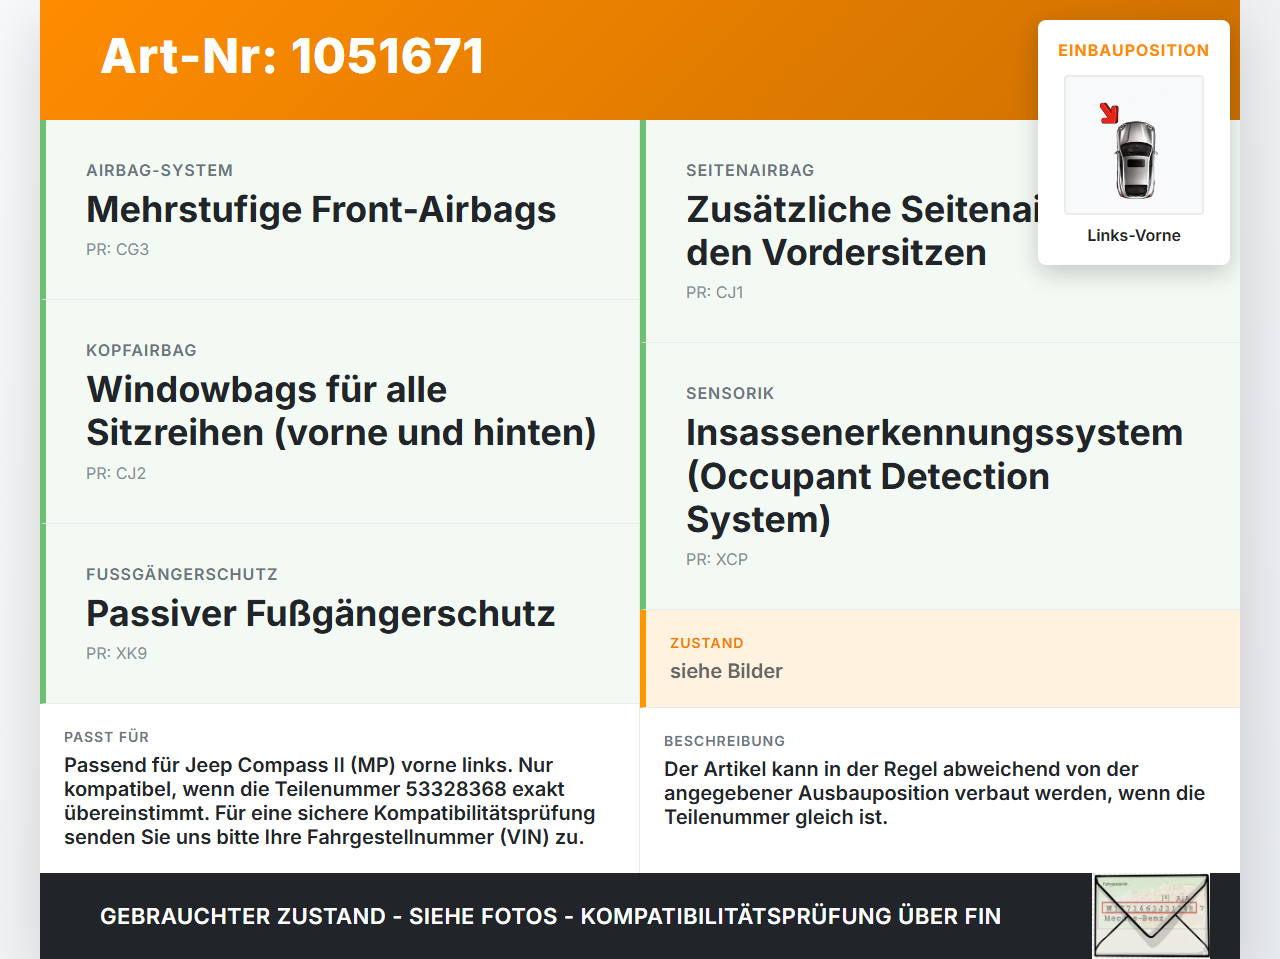Click the AIRBAG-SYSTEM label
This screenshot has width=1280, height=959.
point(159,170)
